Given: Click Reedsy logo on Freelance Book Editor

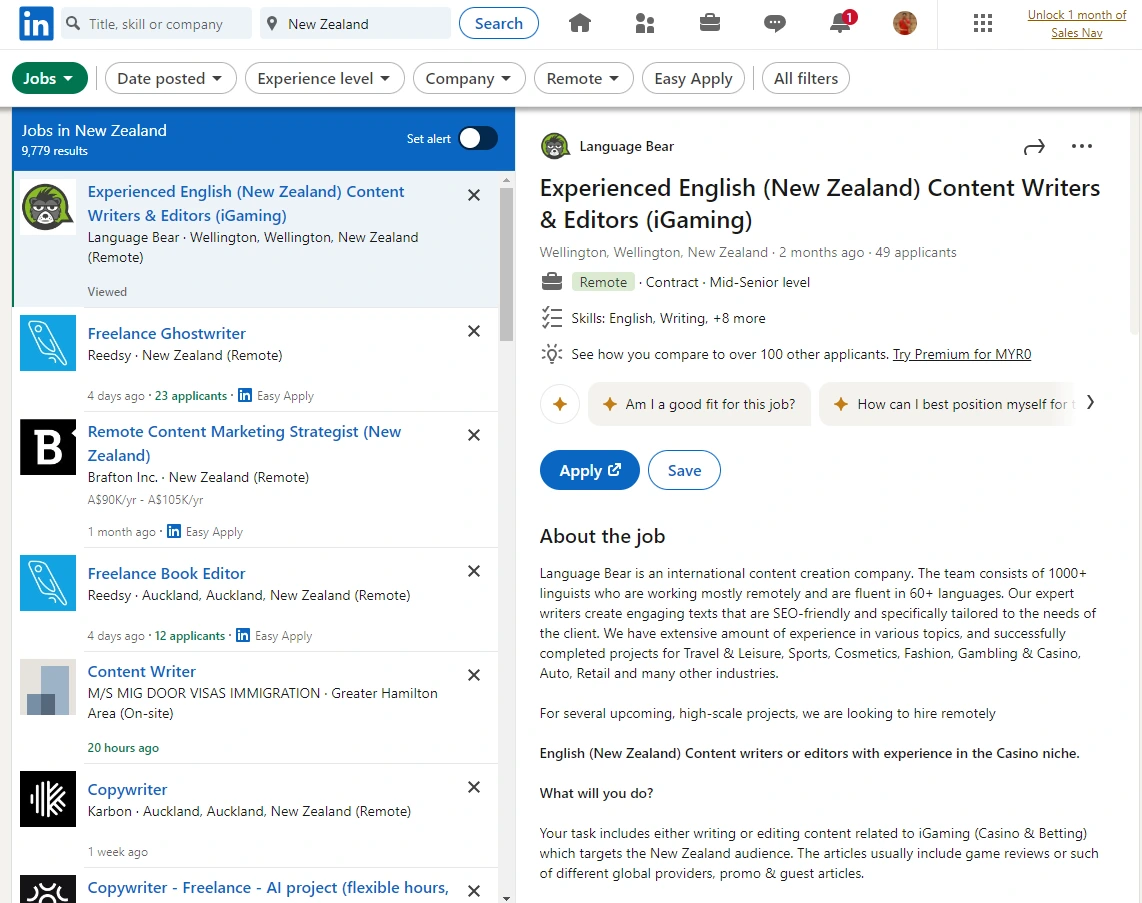Looking at the screenshot, I should (47, 583).
